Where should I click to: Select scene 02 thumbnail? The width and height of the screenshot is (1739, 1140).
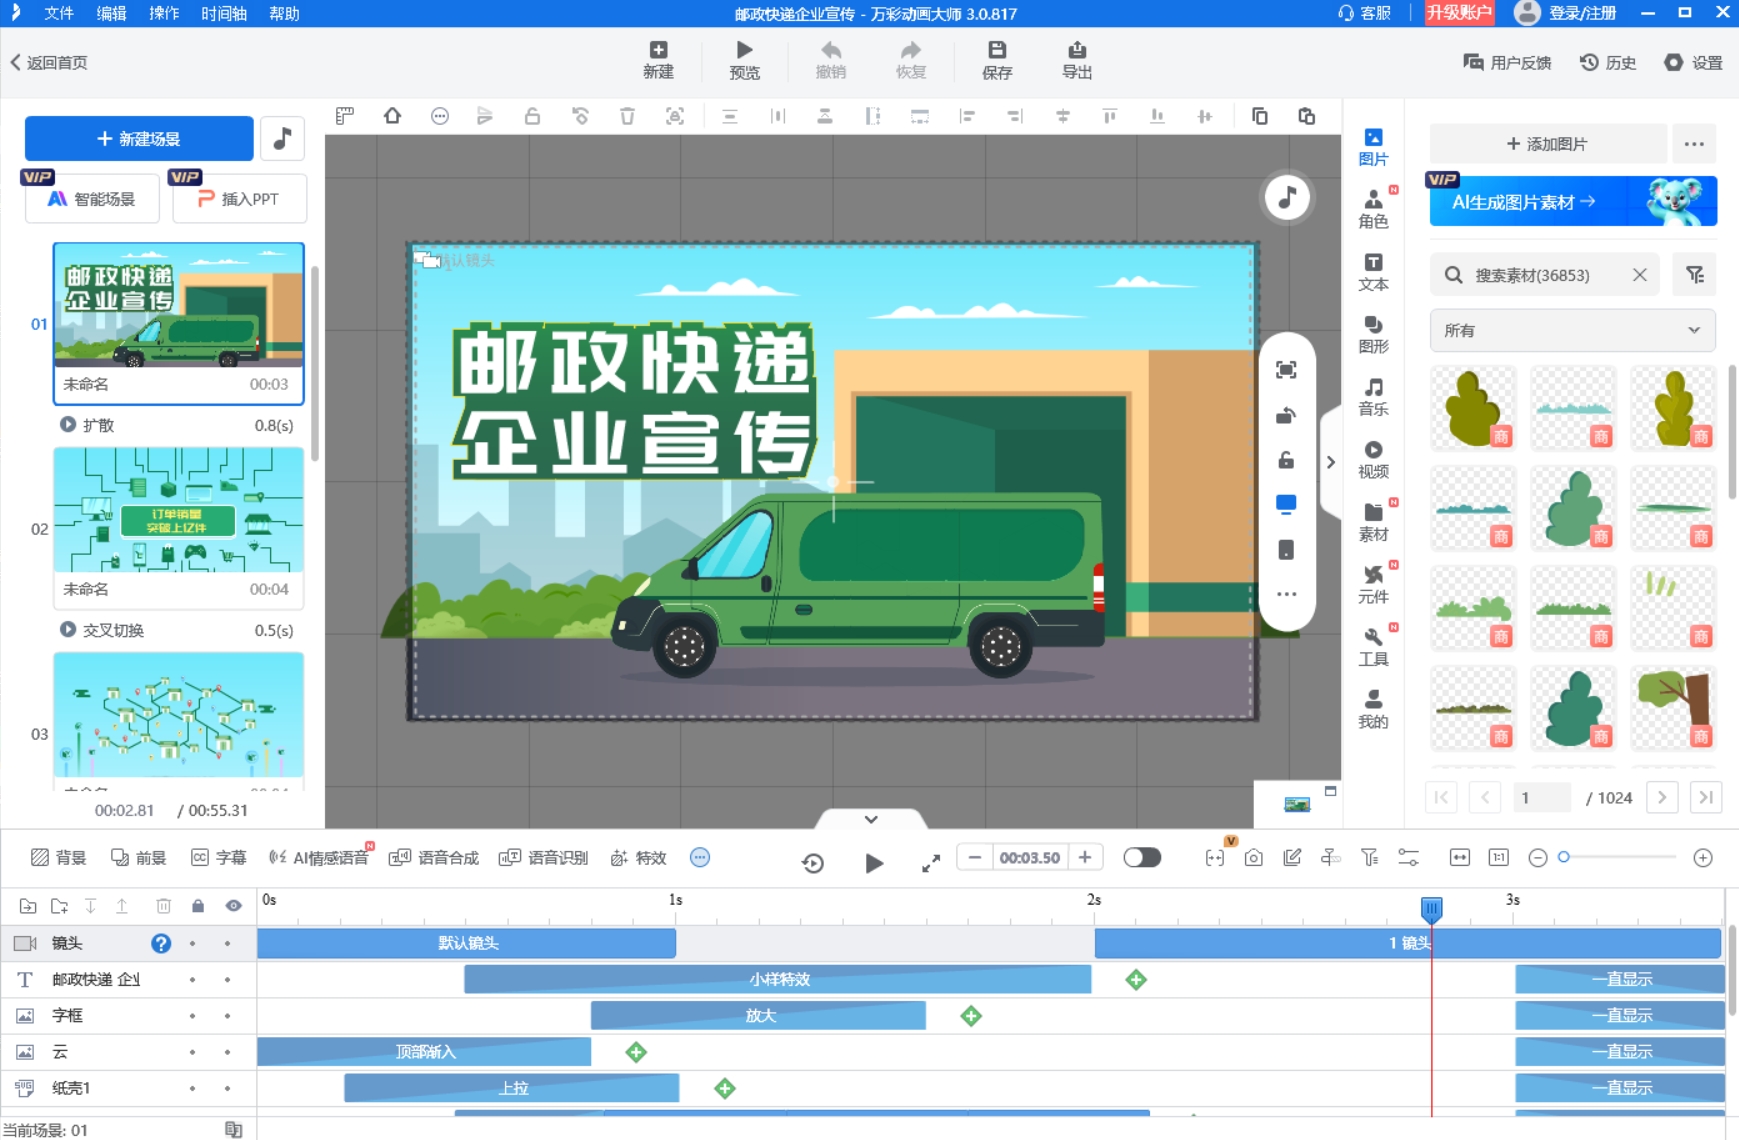(178, 510)
